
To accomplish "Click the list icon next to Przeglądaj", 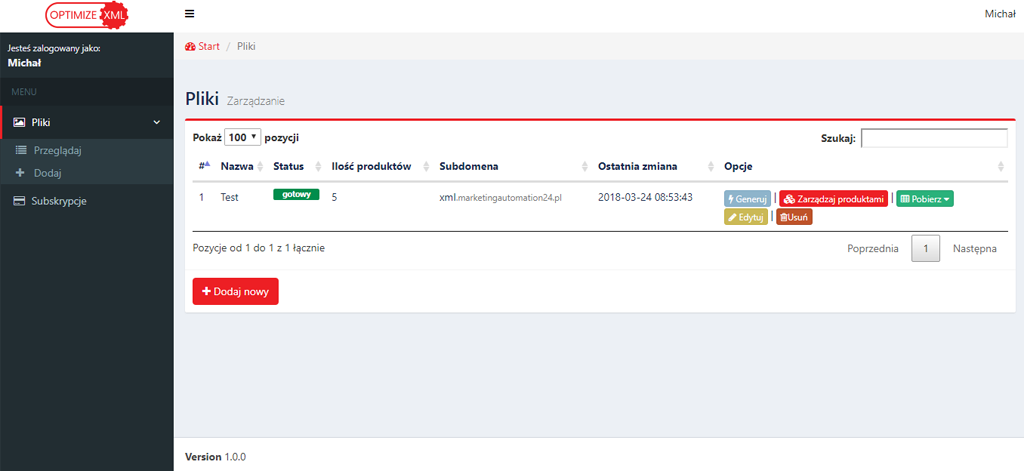I will [20, 150].
